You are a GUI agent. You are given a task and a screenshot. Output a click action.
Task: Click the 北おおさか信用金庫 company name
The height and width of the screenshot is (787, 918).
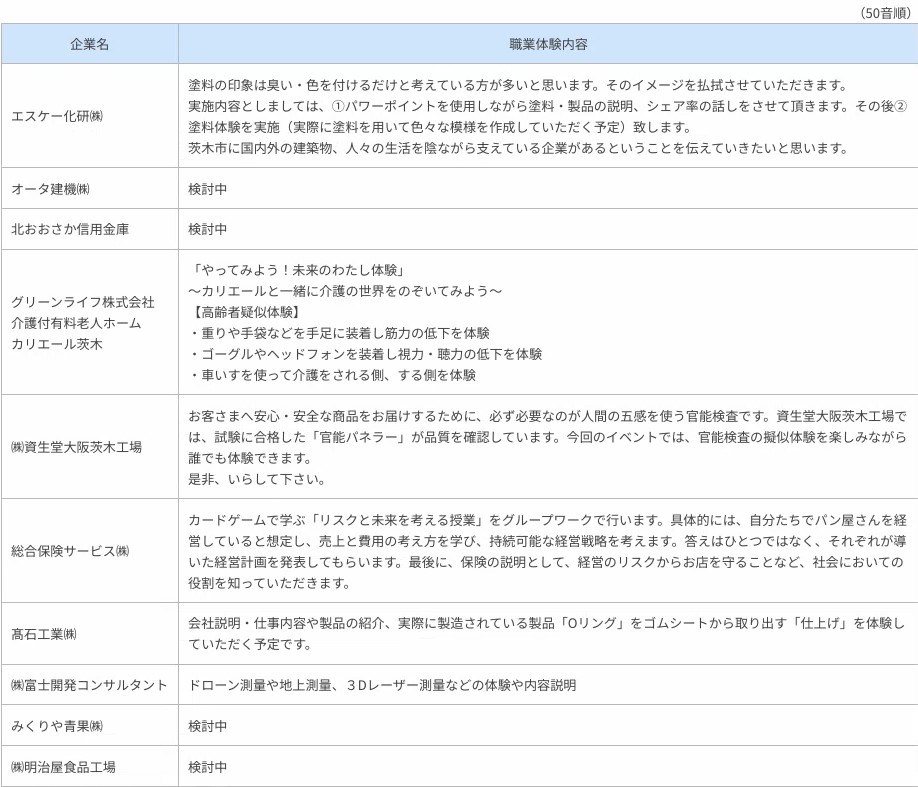tap(70, 229)
